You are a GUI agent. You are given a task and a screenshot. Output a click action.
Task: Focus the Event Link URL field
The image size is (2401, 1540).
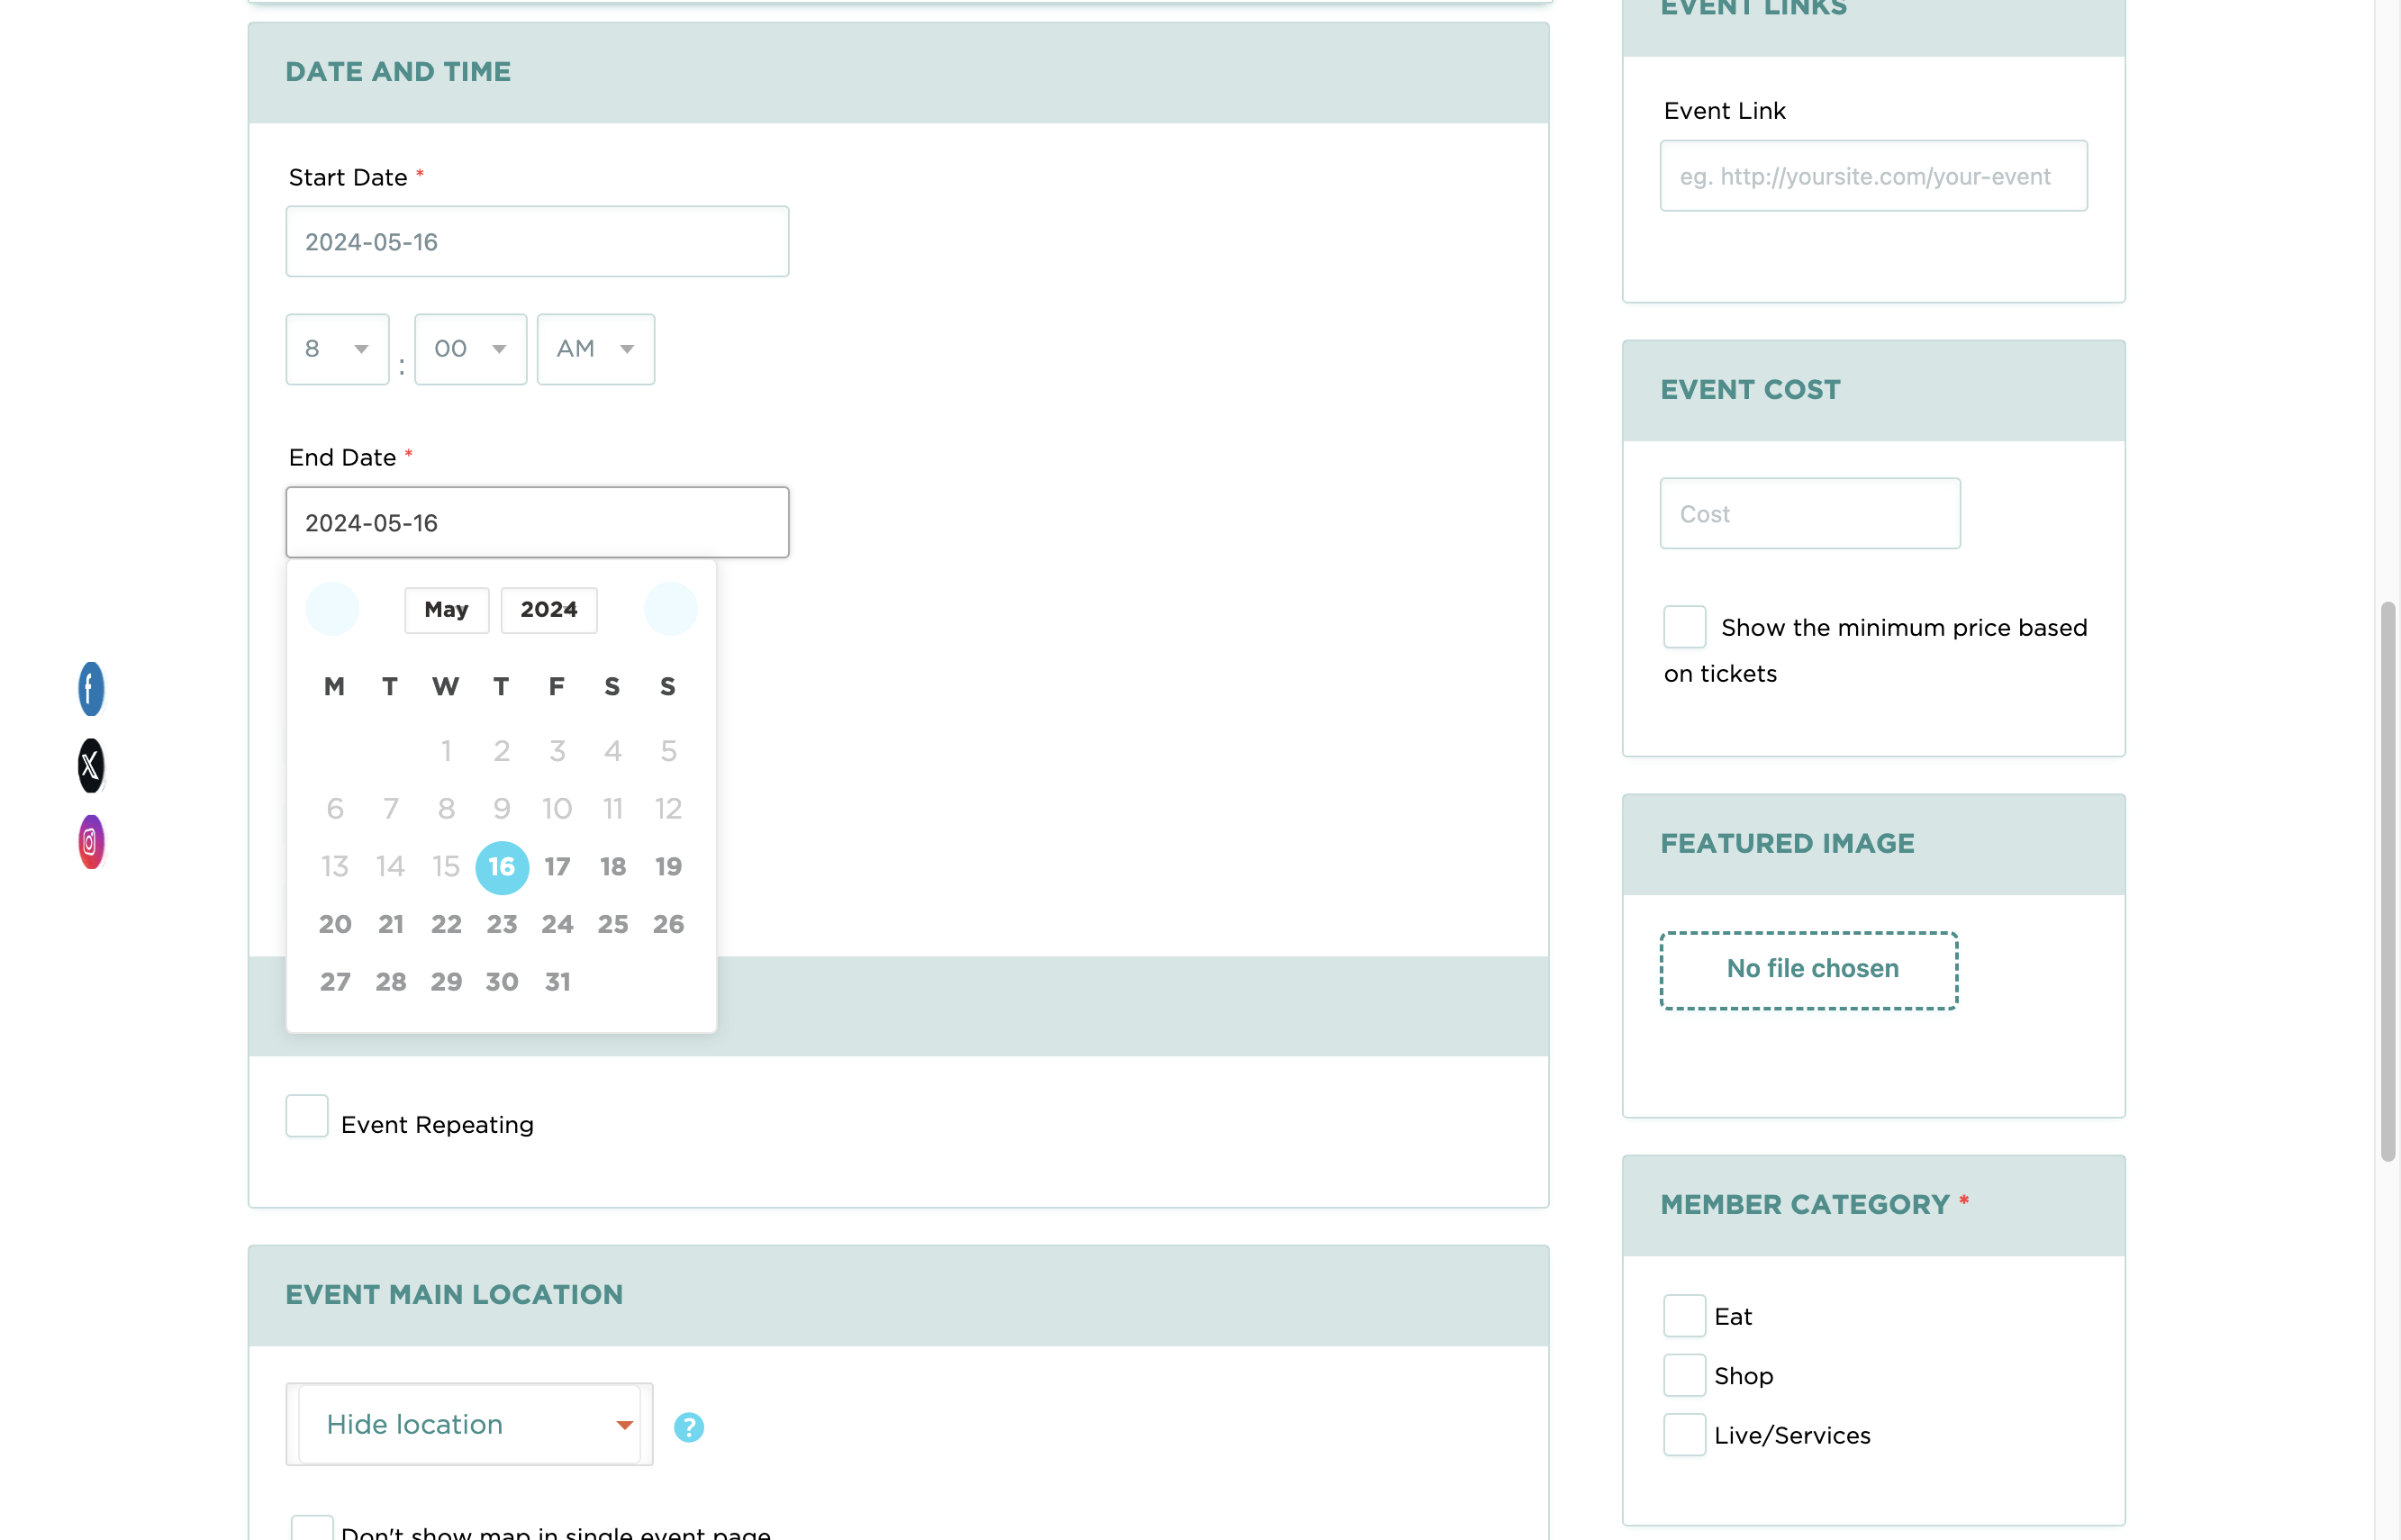pyautogui.click(x=1874, y=176)
